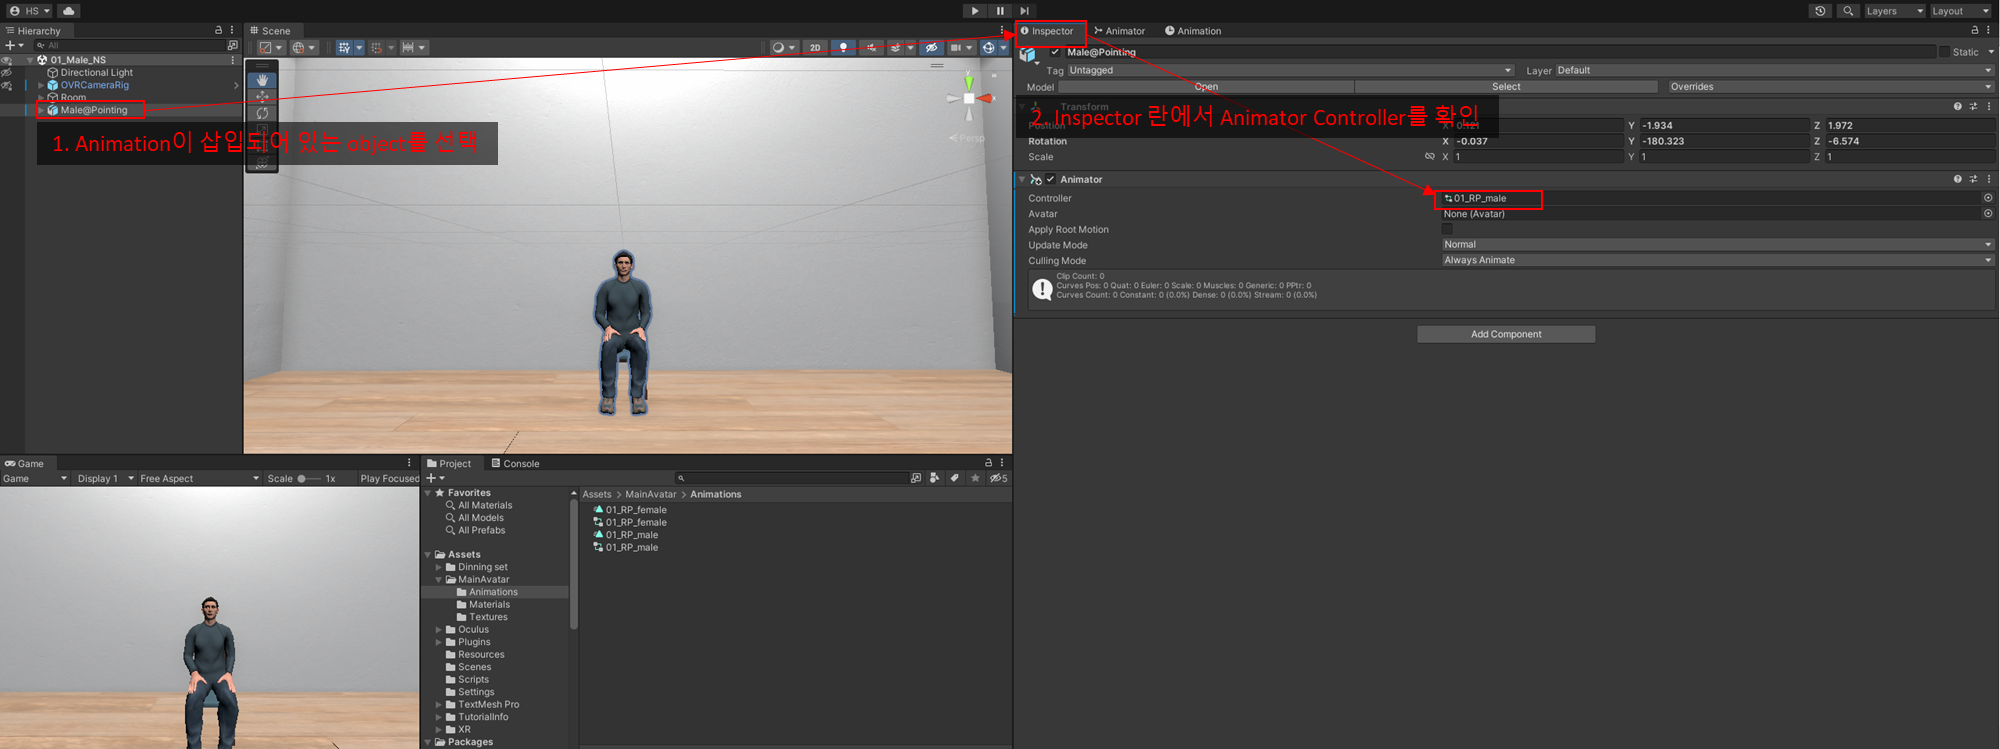The image size is (2000, 749).
Task: Click the Model Select button
Action: (x=1506, y=87)
